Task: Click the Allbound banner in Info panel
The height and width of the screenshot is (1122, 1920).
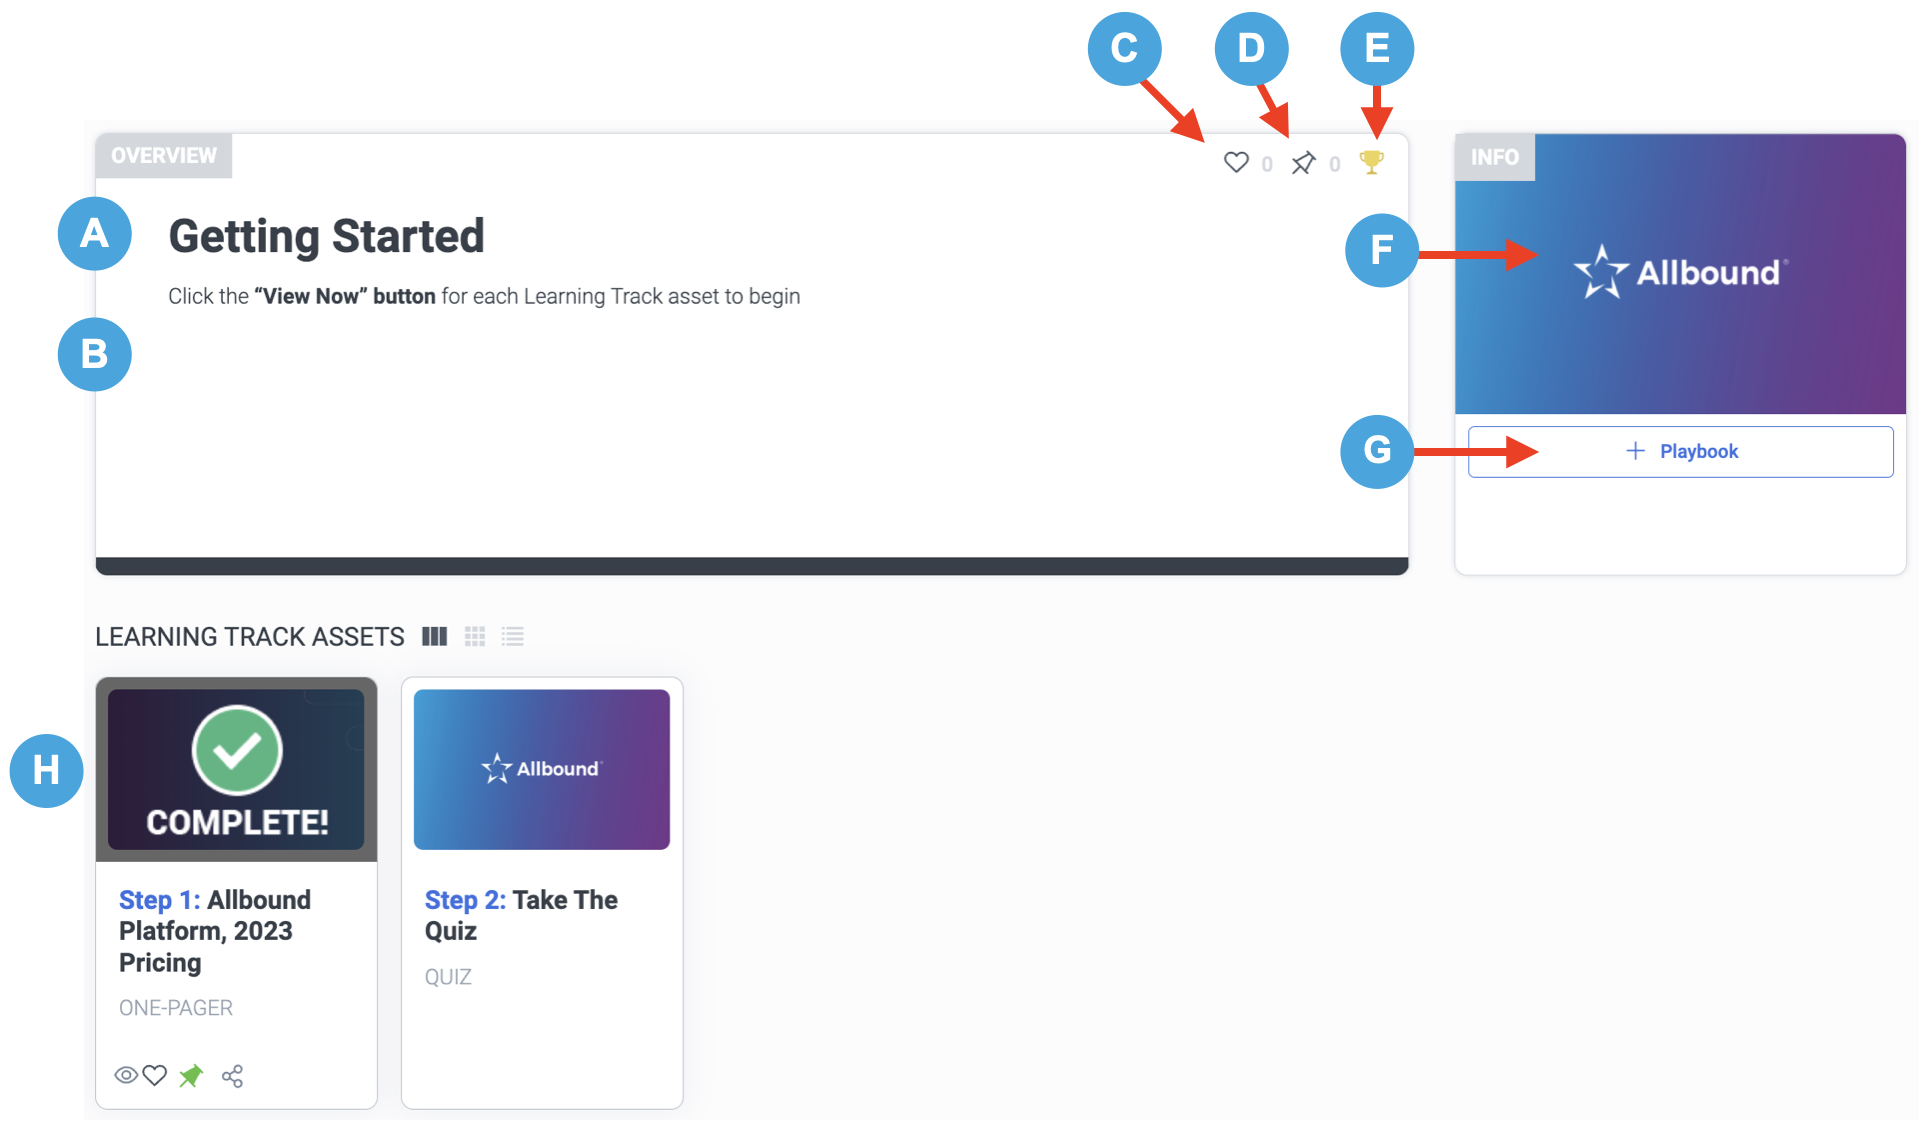Action: [1680, 274]
